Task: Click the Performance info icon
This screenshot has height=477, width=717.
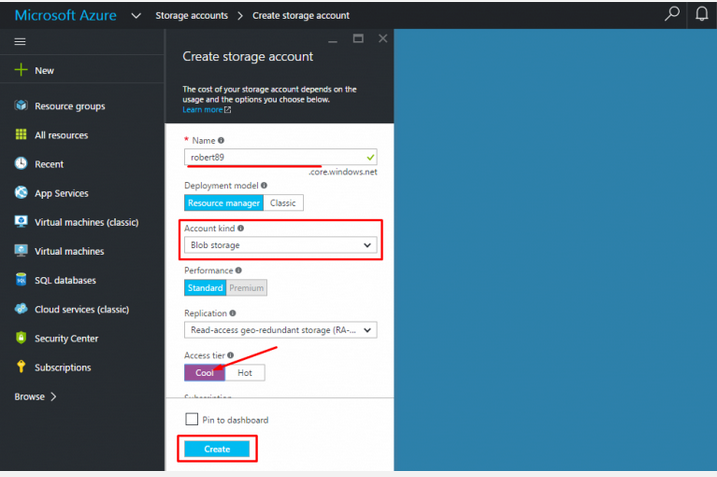Action: 238,270
